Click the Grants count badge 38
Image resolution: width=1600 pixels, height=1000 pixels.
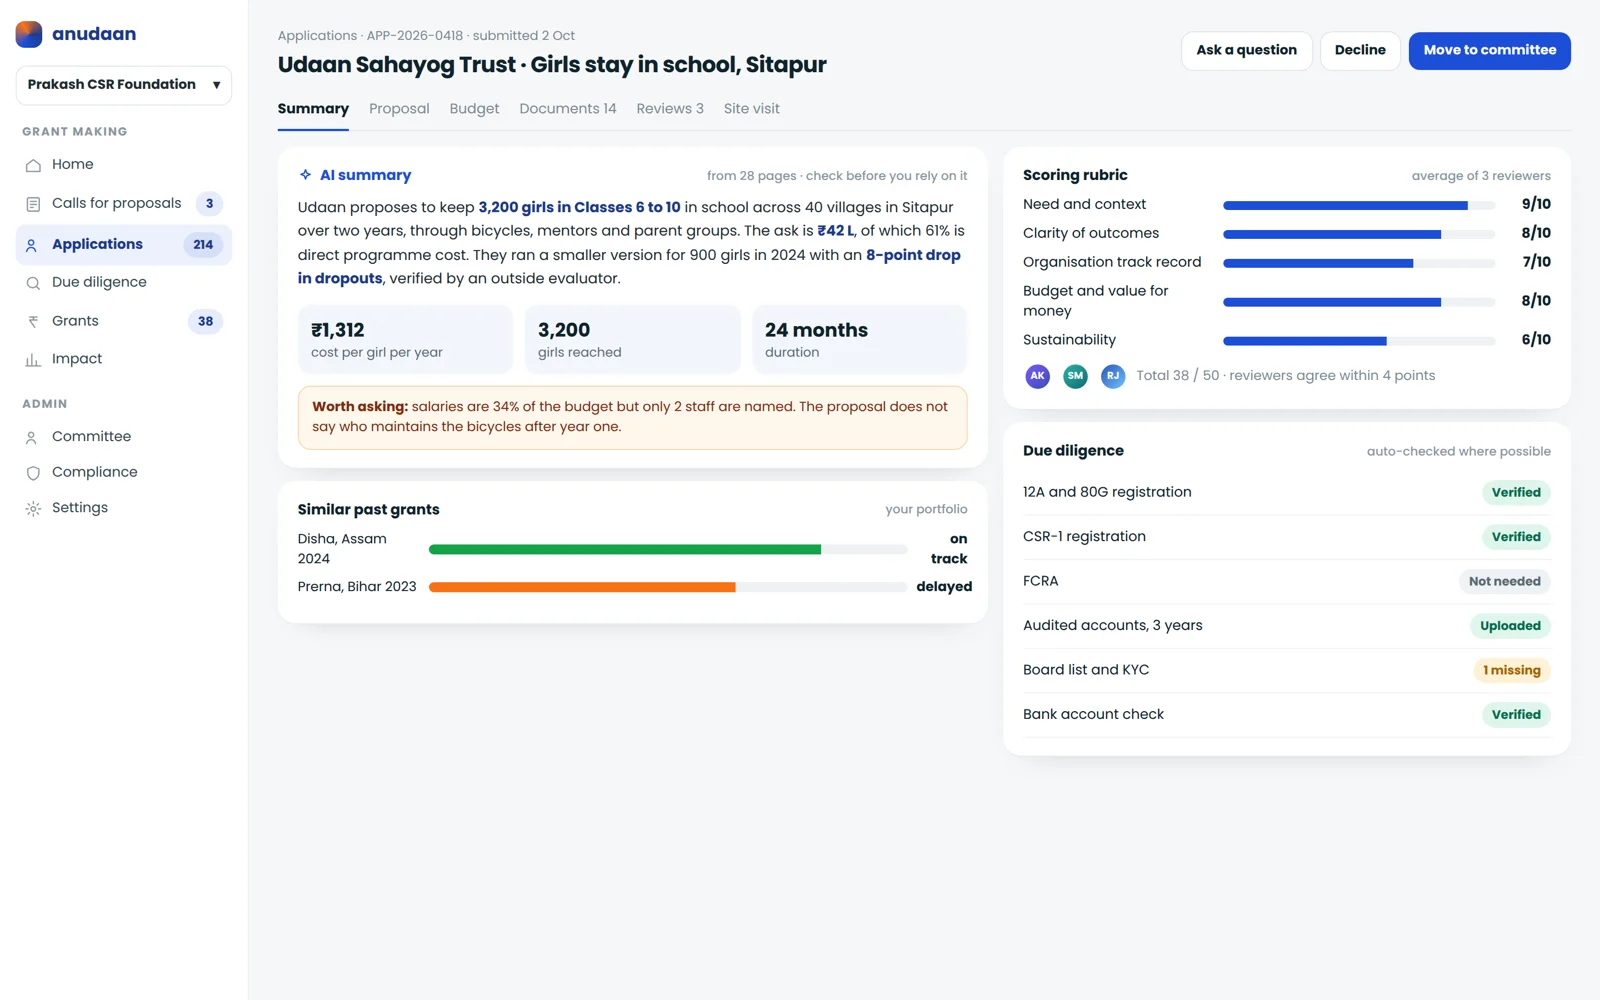pyautogui.click(x=205, y=322)
